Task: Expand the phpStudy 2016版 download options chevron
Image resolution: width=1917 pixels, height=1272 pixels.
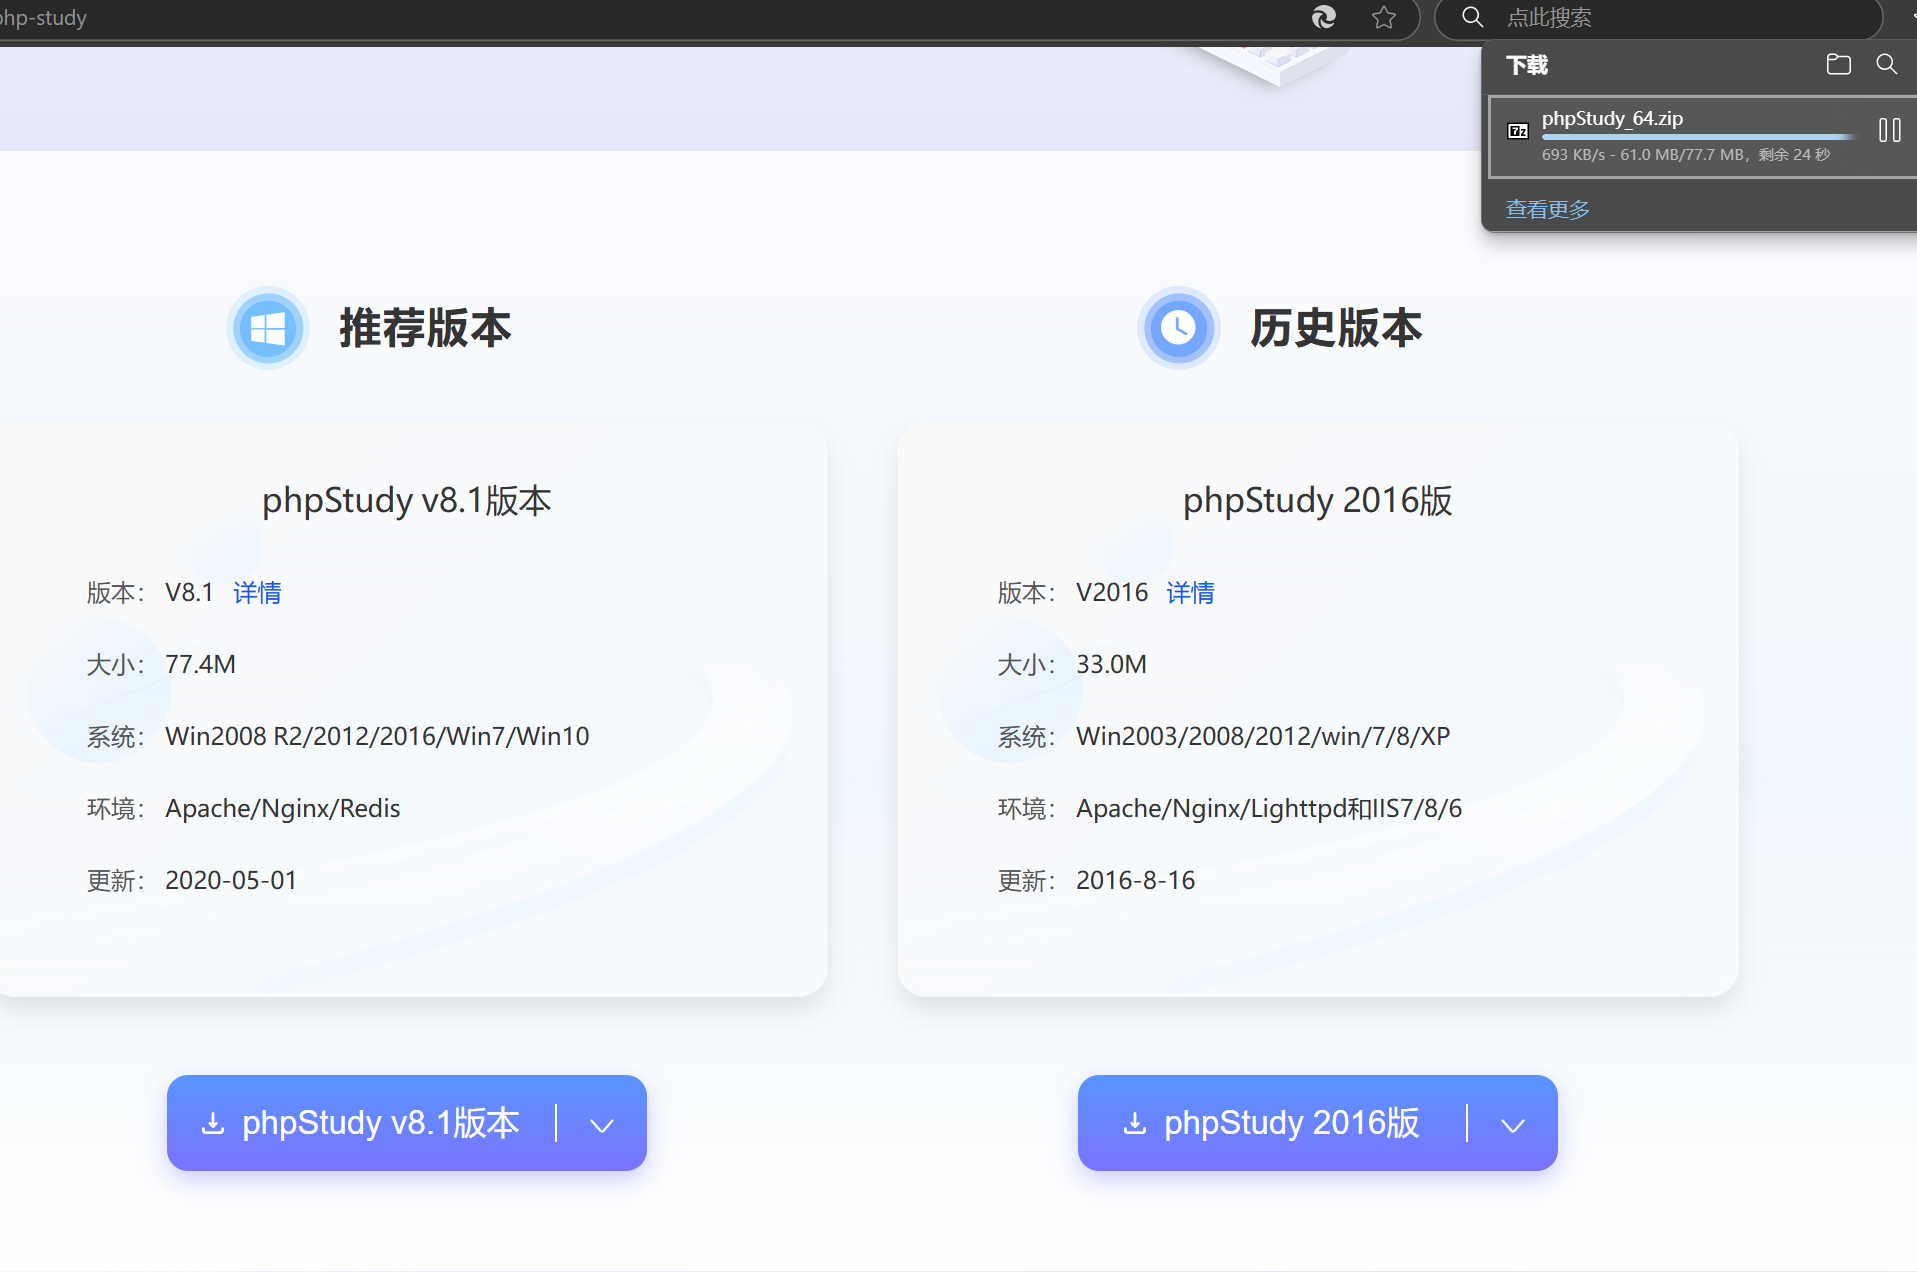Action: [x=1513, y=1125]
